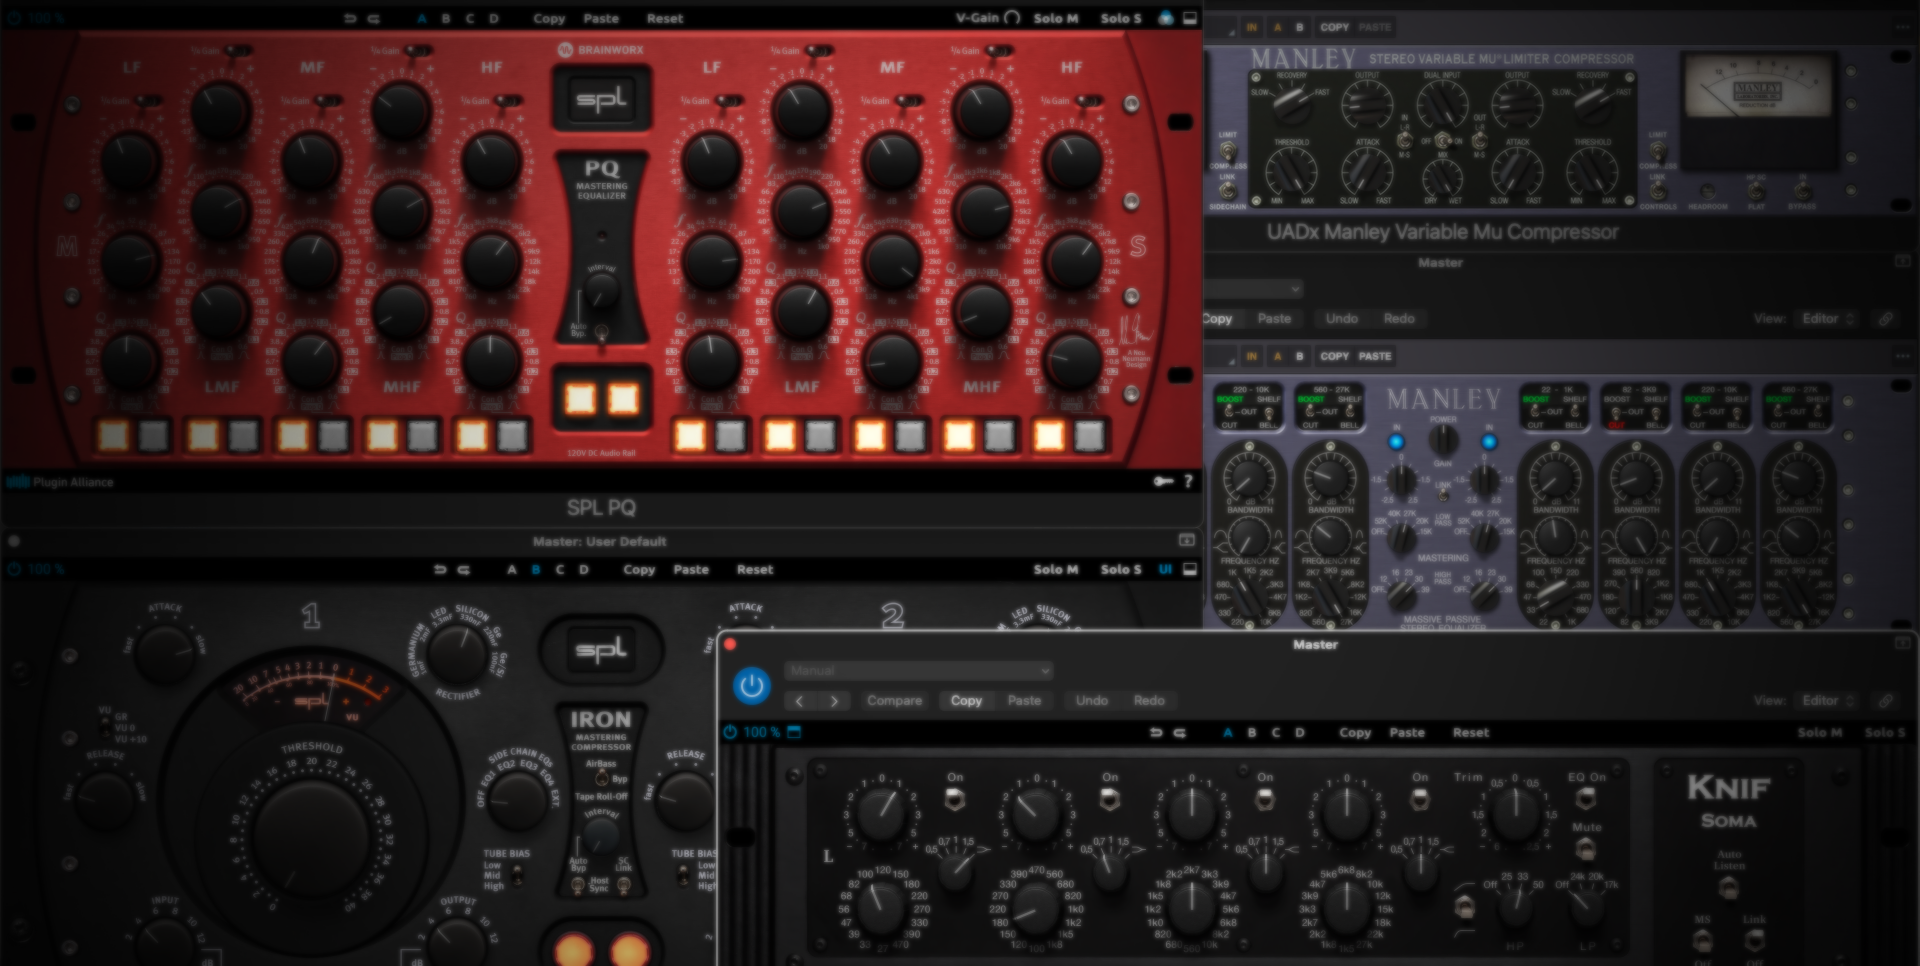
Task: Toggle the MS switch in Knif Soma
Action: (x=1702, y=940)
